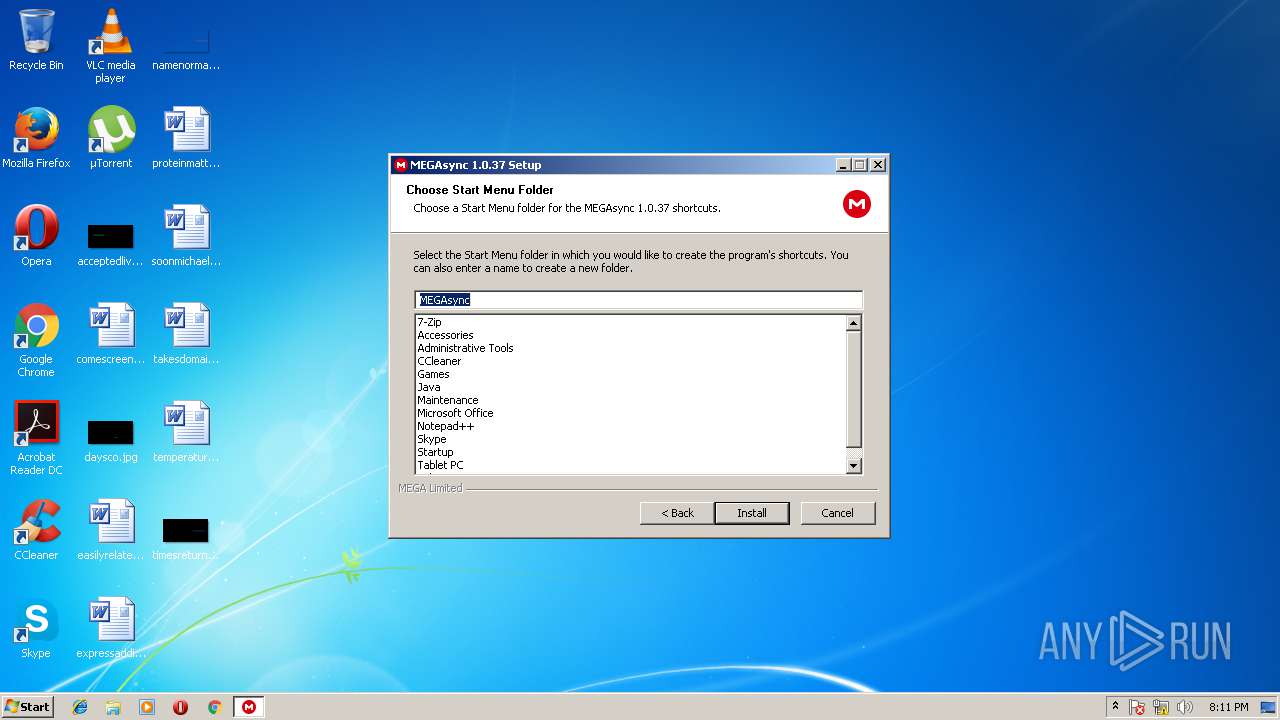Launch VLC media player shortcut
The image size is (1280, 720).
pos(110,45)
